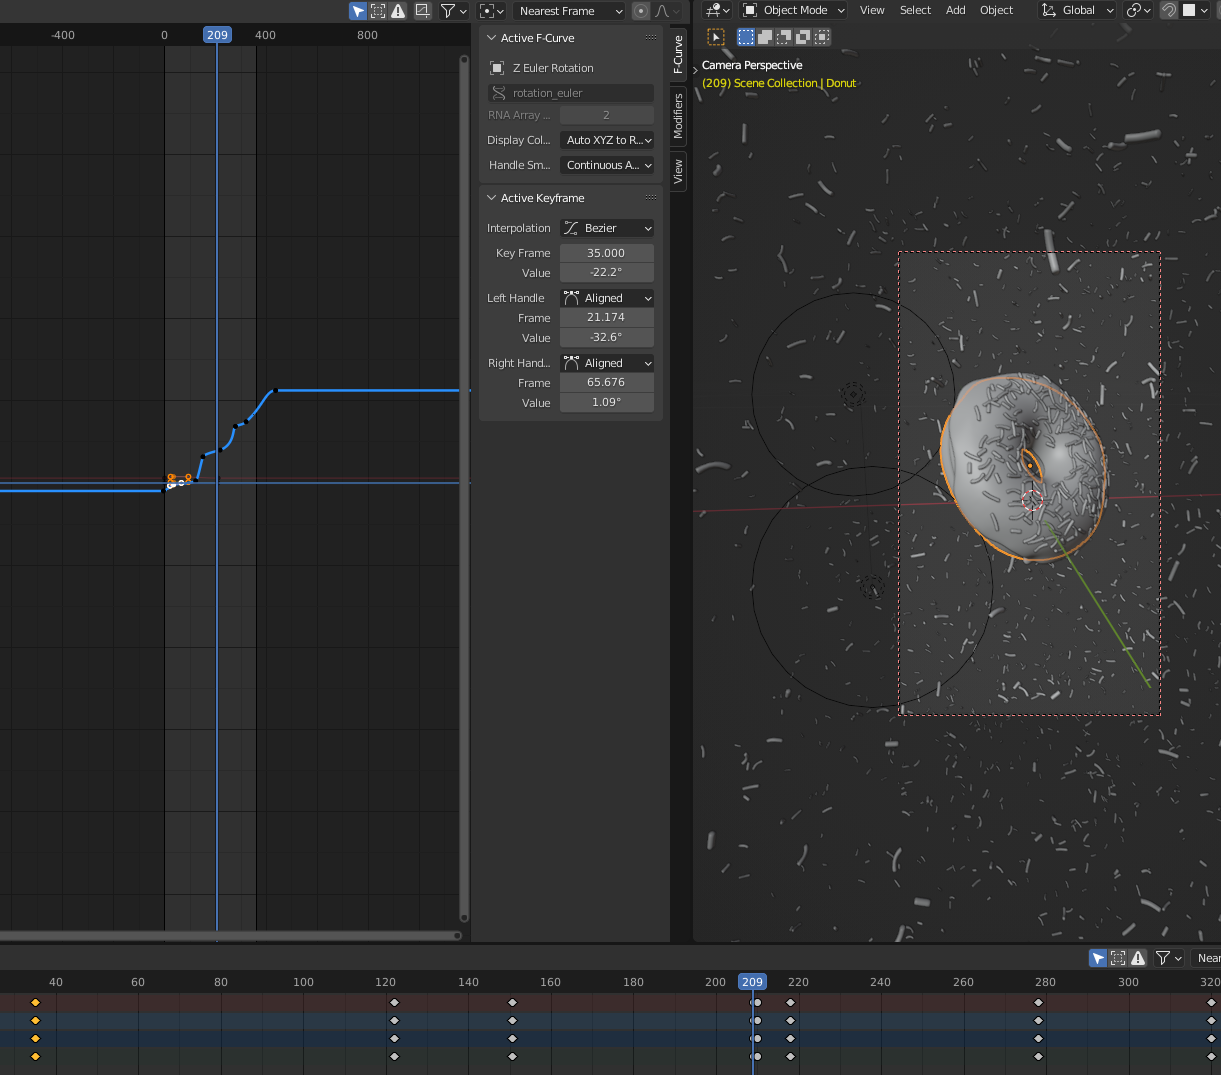Open the viewport View menu
Viewport: 1221px width, 1075px height.
(872, 10)
